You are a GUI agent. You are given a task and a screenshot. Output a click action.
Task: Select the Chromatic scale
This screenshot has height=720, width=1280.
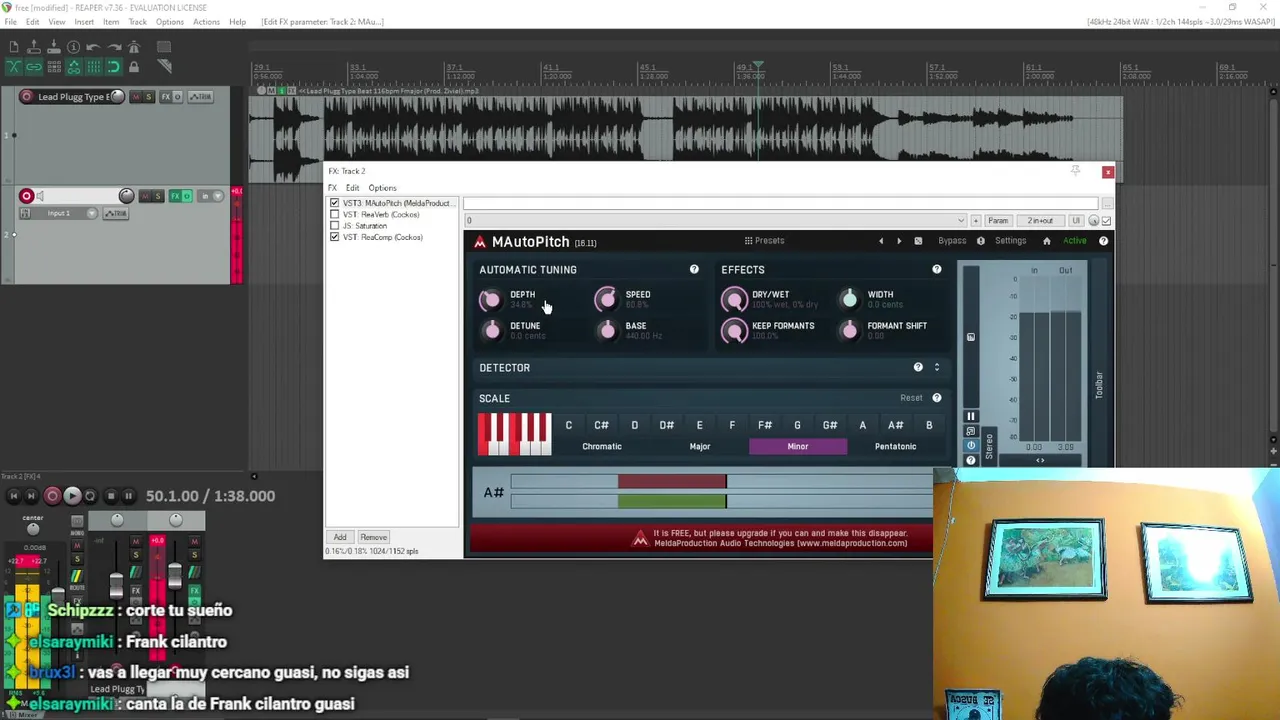click(x=602, y=447)
